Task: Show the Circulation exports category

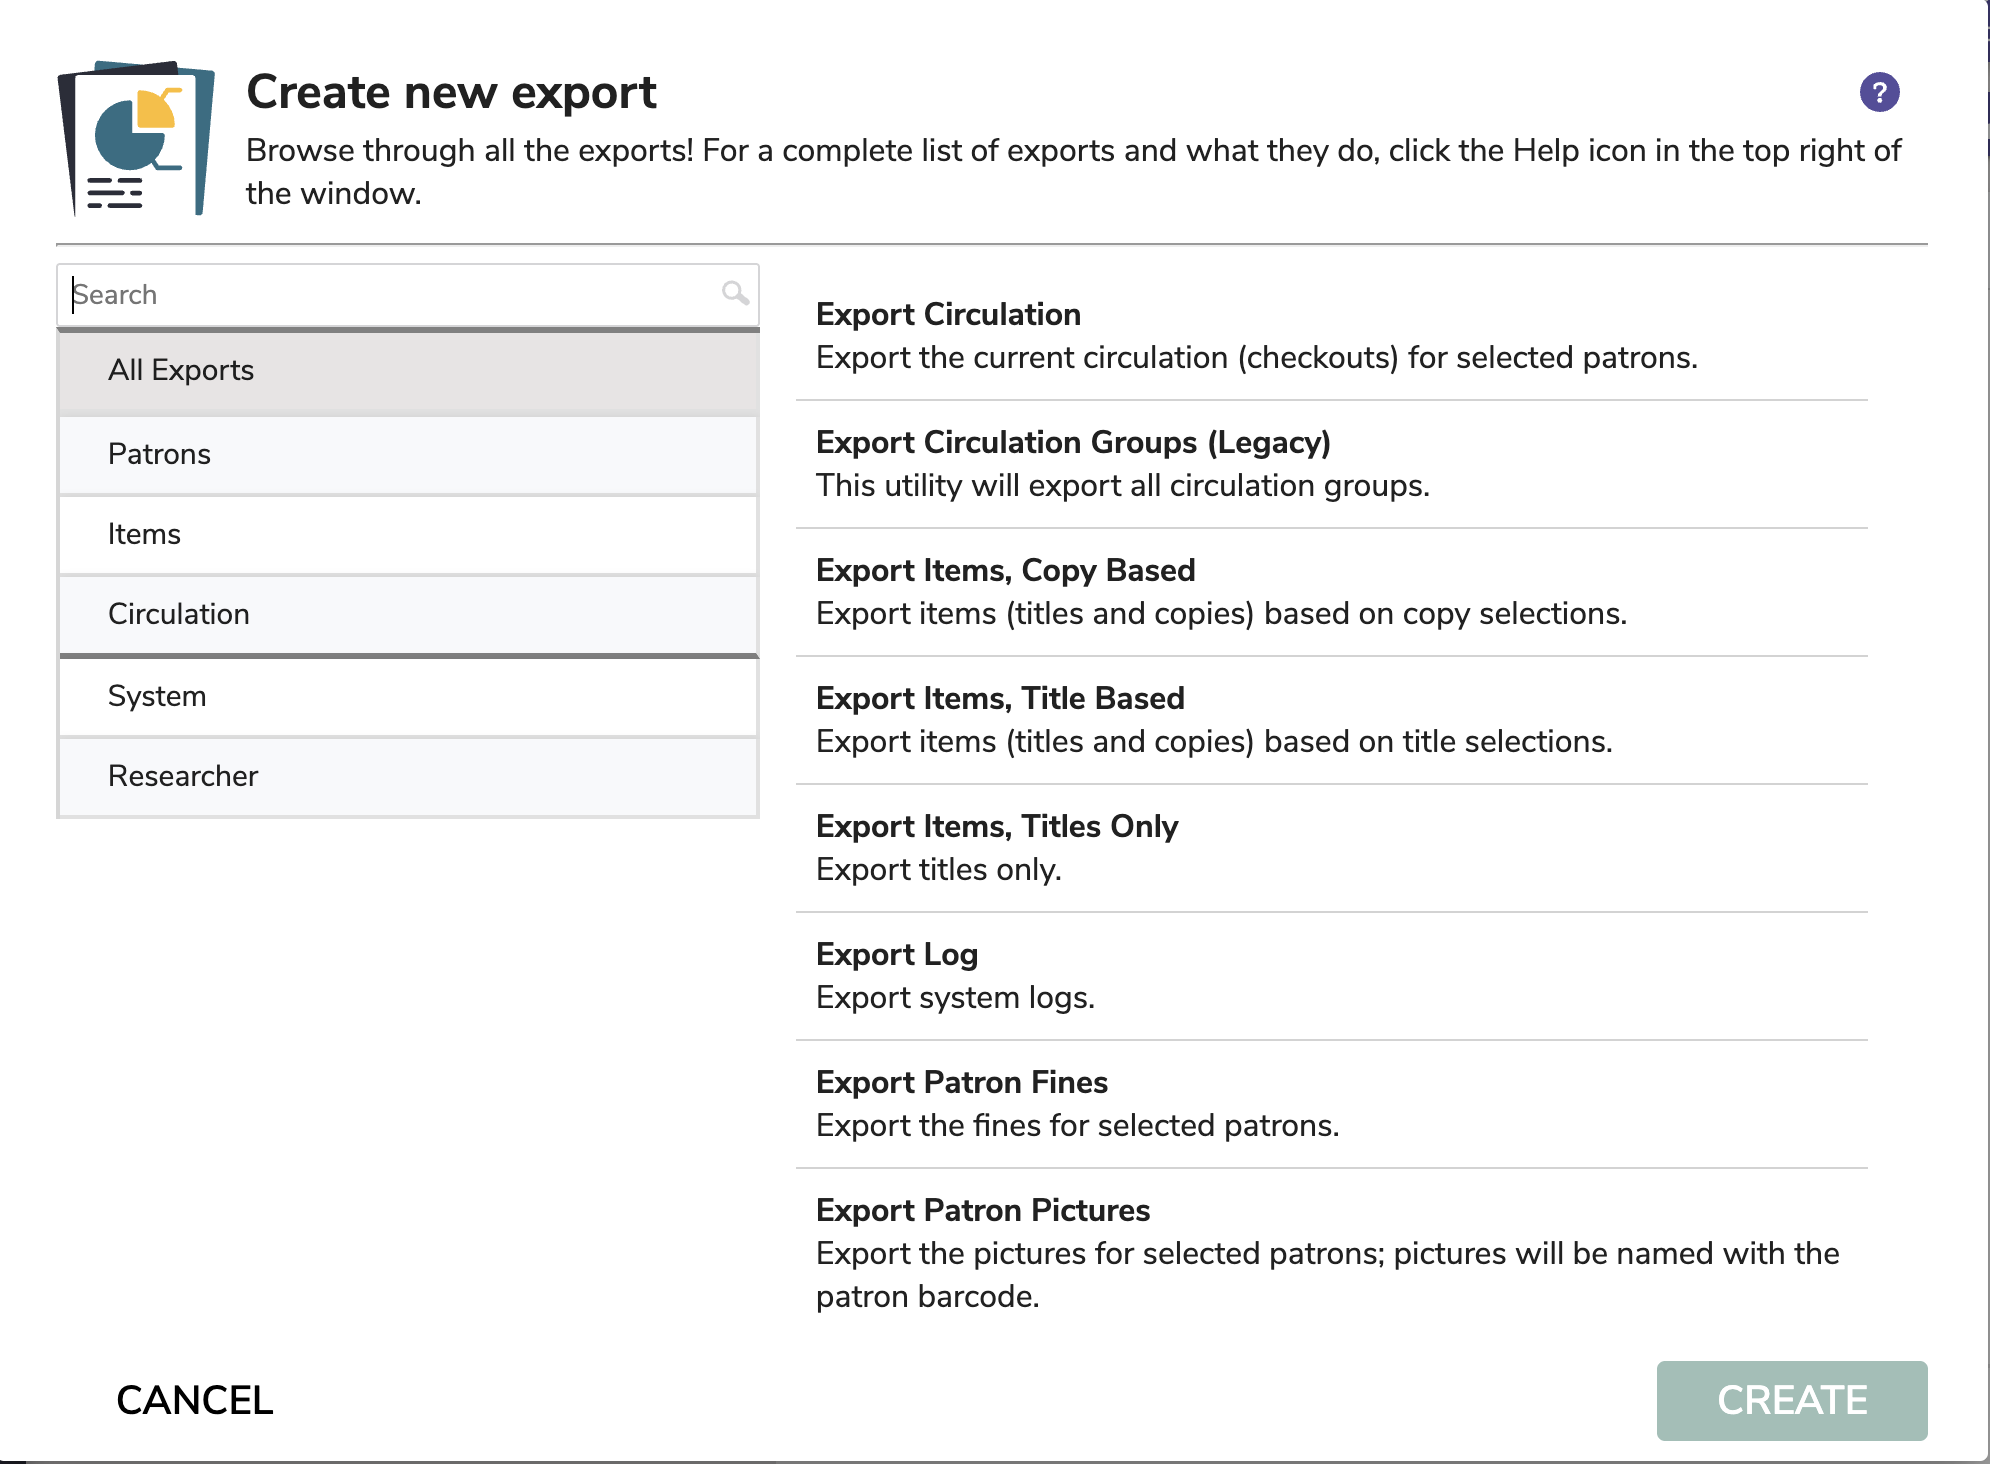Action: (x=408, y=615)
